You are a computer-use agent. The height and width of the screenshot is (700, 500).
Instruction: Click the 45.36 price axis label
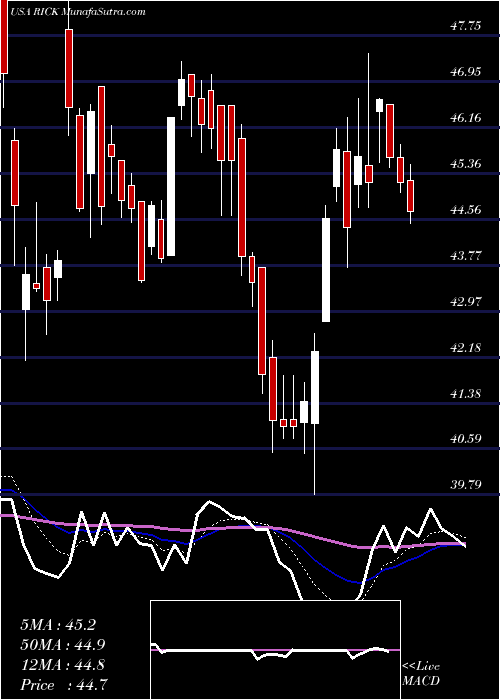click(x=466, y=164)
